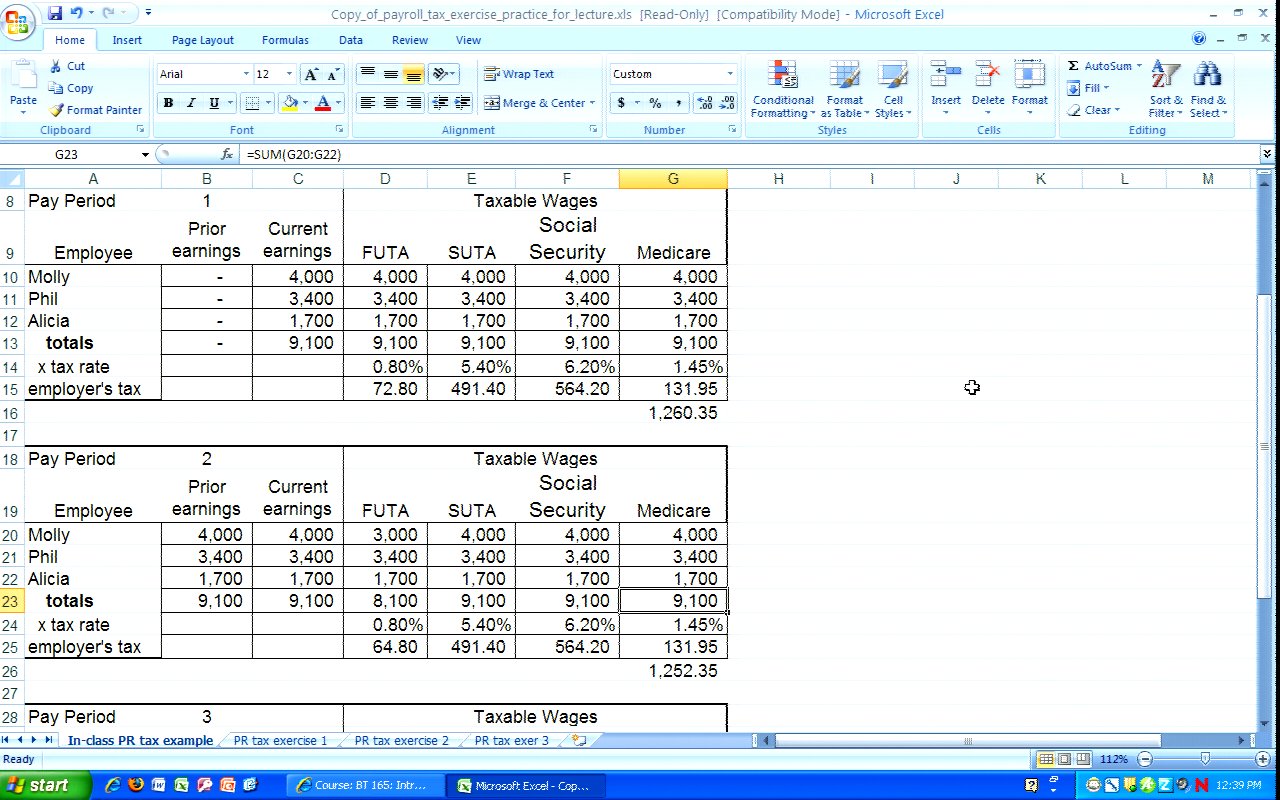The width and height of the screenshot is (1280, 800).
Task: Click the Center align icon
Action: click(391, 103)
